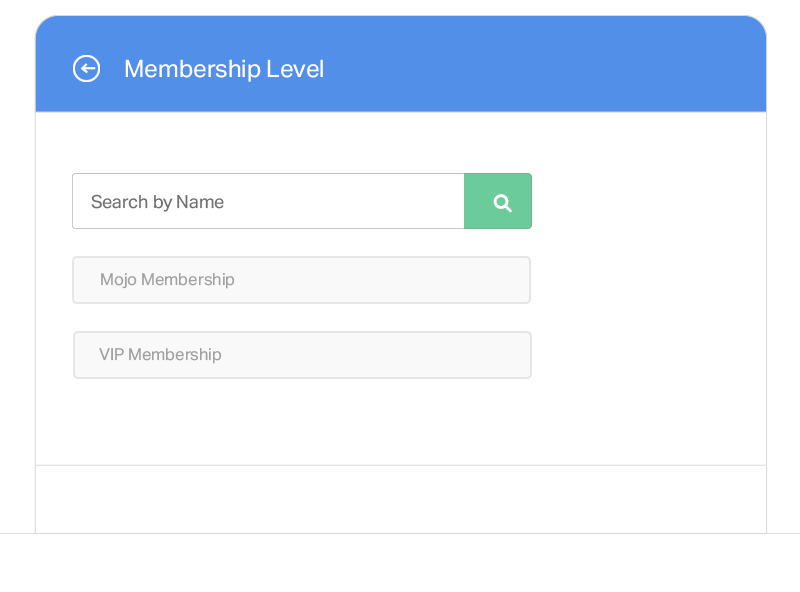Viewport: 800px width, 592px height.
Task: Choose the VIP Membership option
Action: (303, 355)
